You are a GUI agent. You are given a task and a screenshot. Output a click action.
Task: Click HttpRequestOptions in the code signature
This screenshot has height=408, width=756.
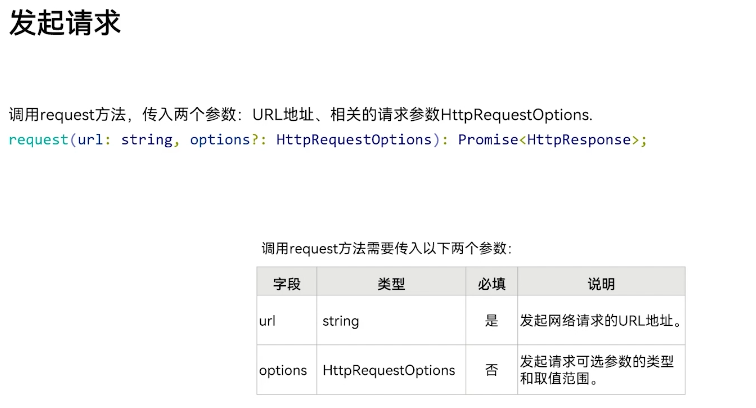pos(353,140)
